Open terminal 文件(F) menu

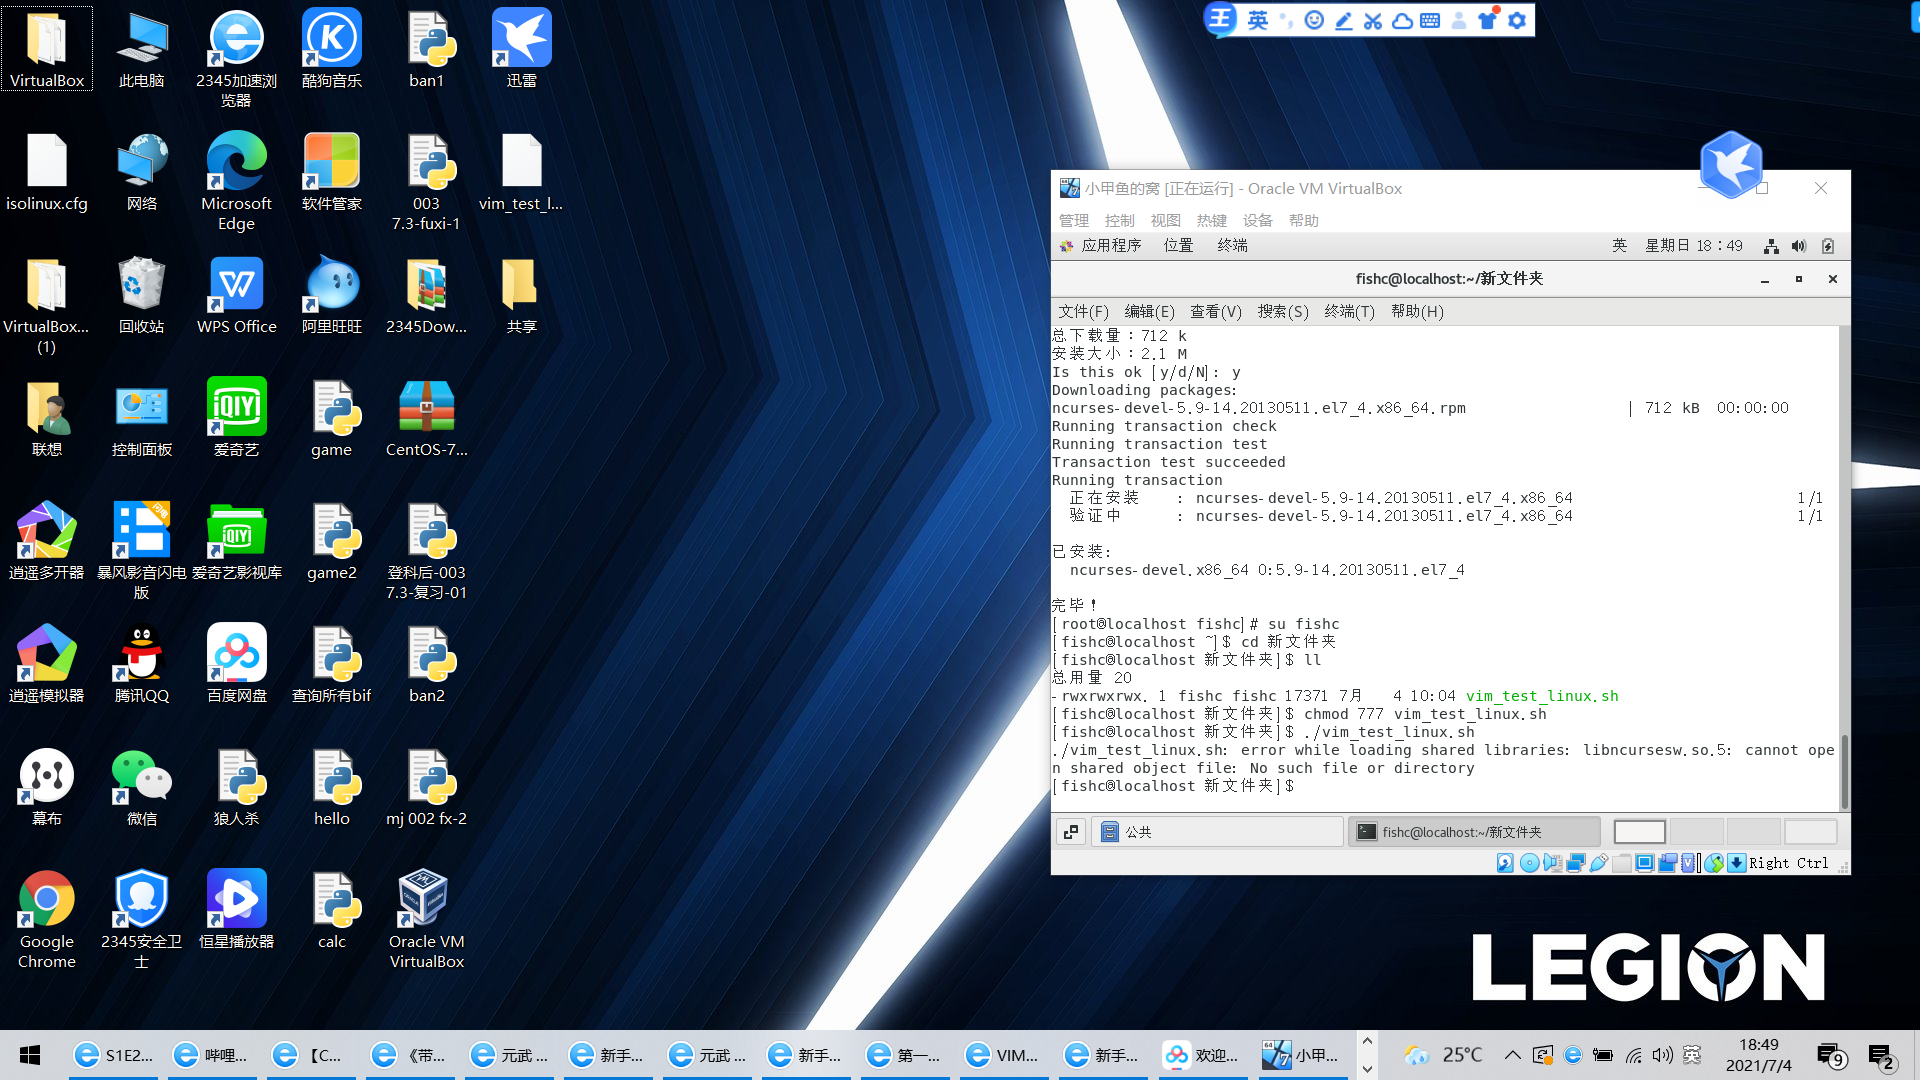click(x=1084, y=312)
